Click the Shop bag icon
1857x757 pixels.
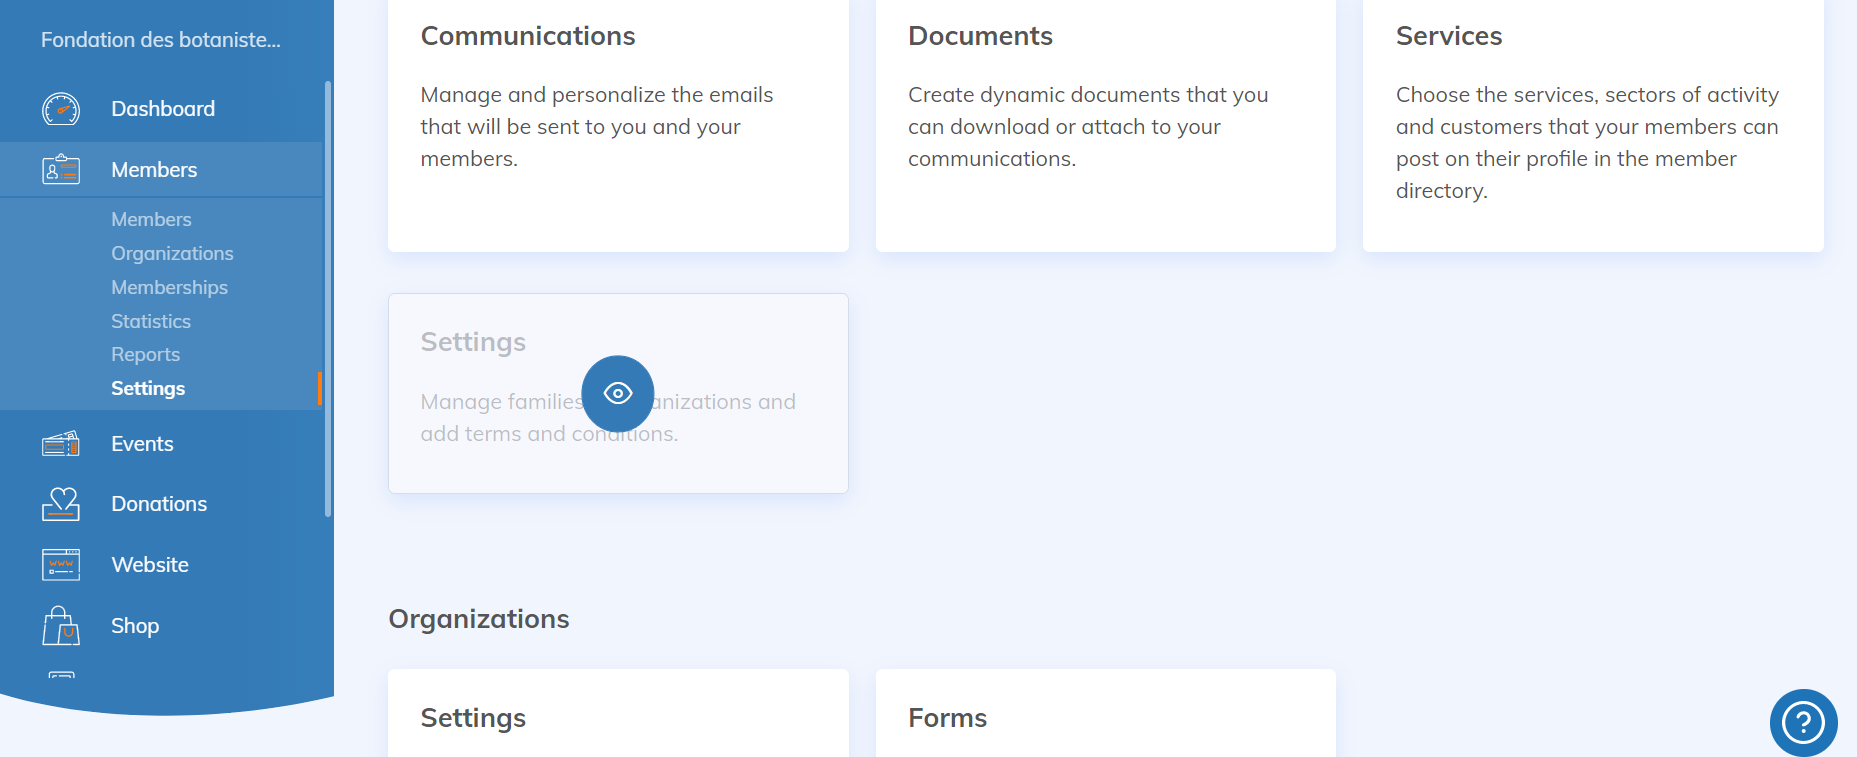(x=61, y=626)
